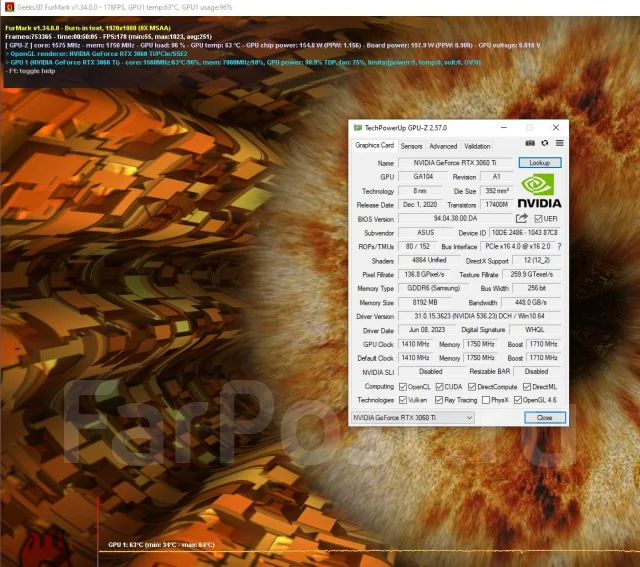Click the BIOS export share icon
The image size is (640, 567).
pyautogui.click(x=522, y=218)
